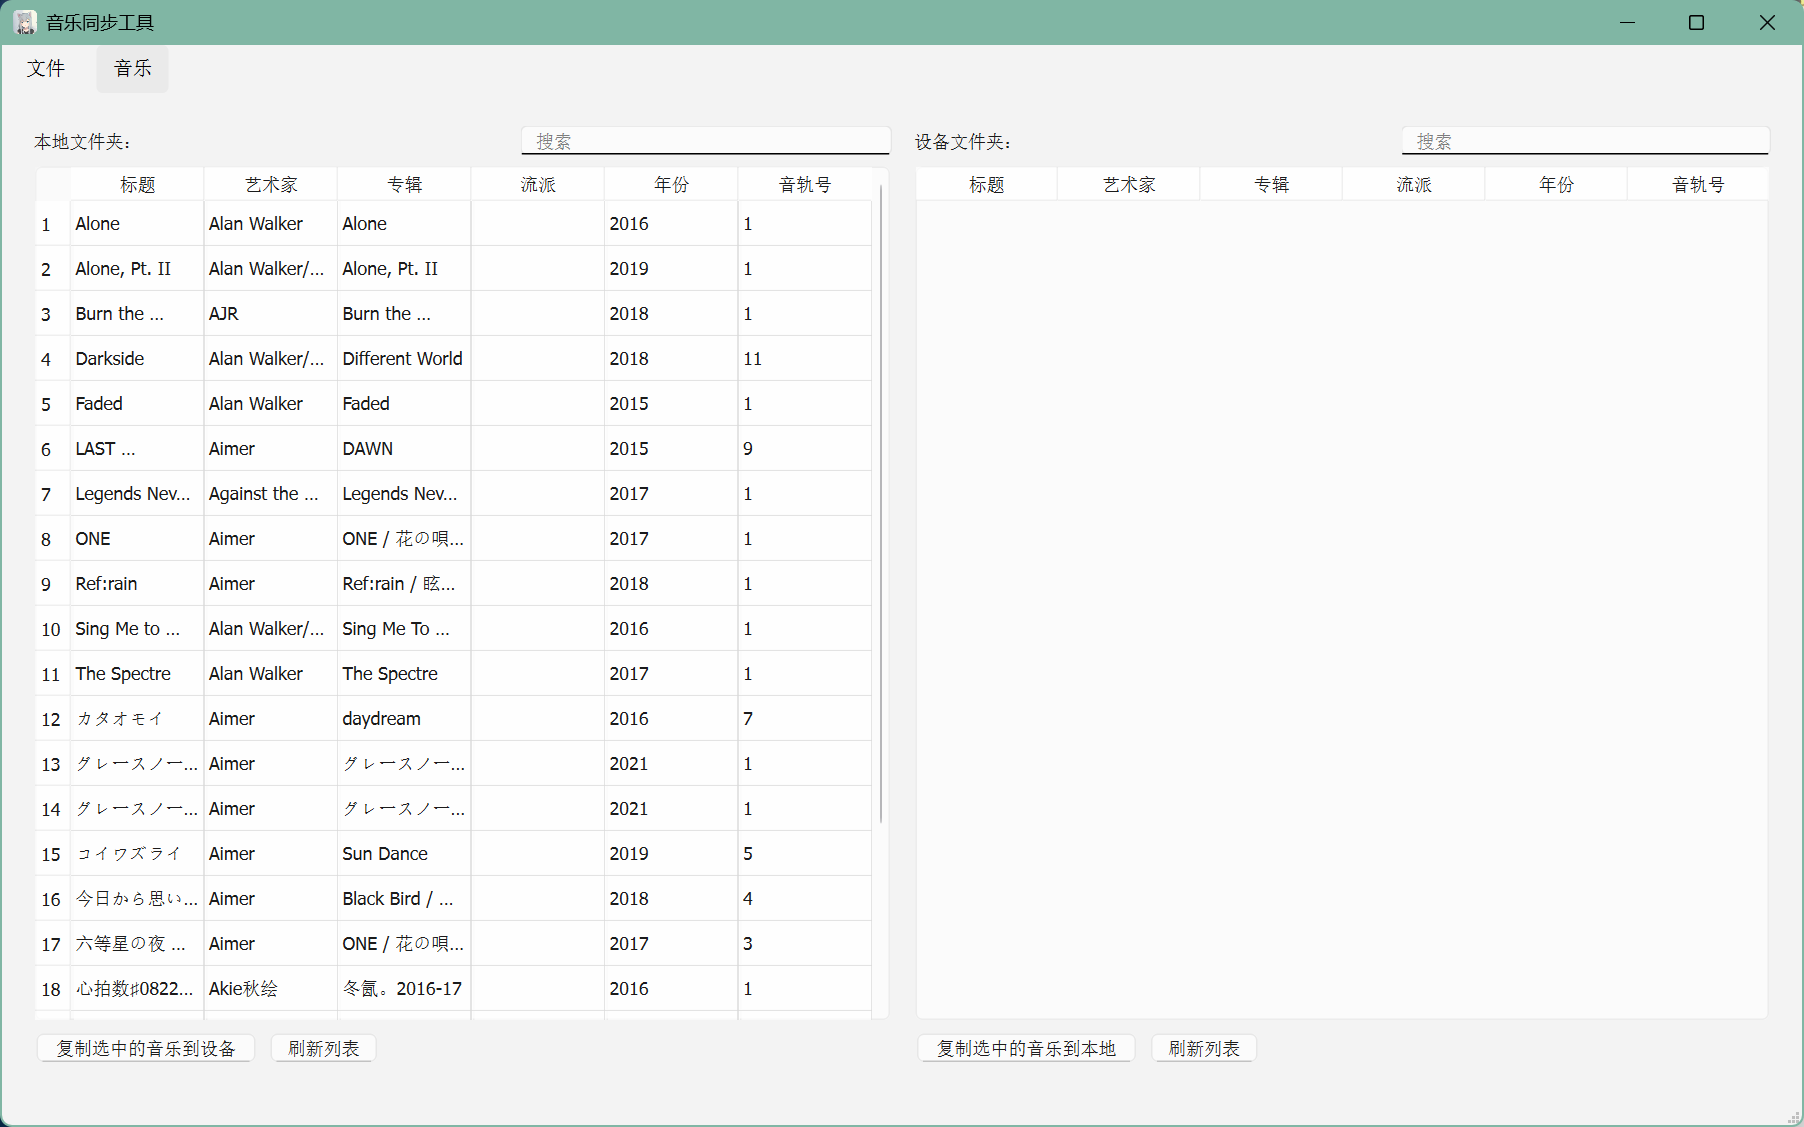This screenshot has height=1127, width=1804.
Task: Select the Burn the ... title cell
Action: pyautogui.click(x=137, y=313)
